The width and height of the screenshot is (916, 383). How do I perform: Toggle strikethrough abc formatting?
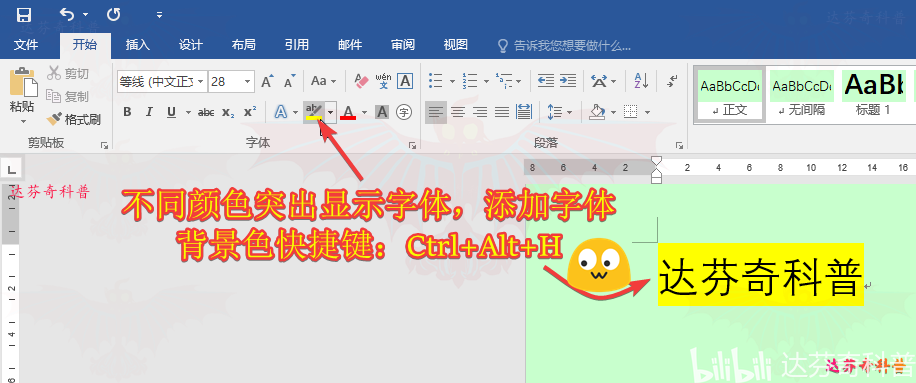click(206, 112)
